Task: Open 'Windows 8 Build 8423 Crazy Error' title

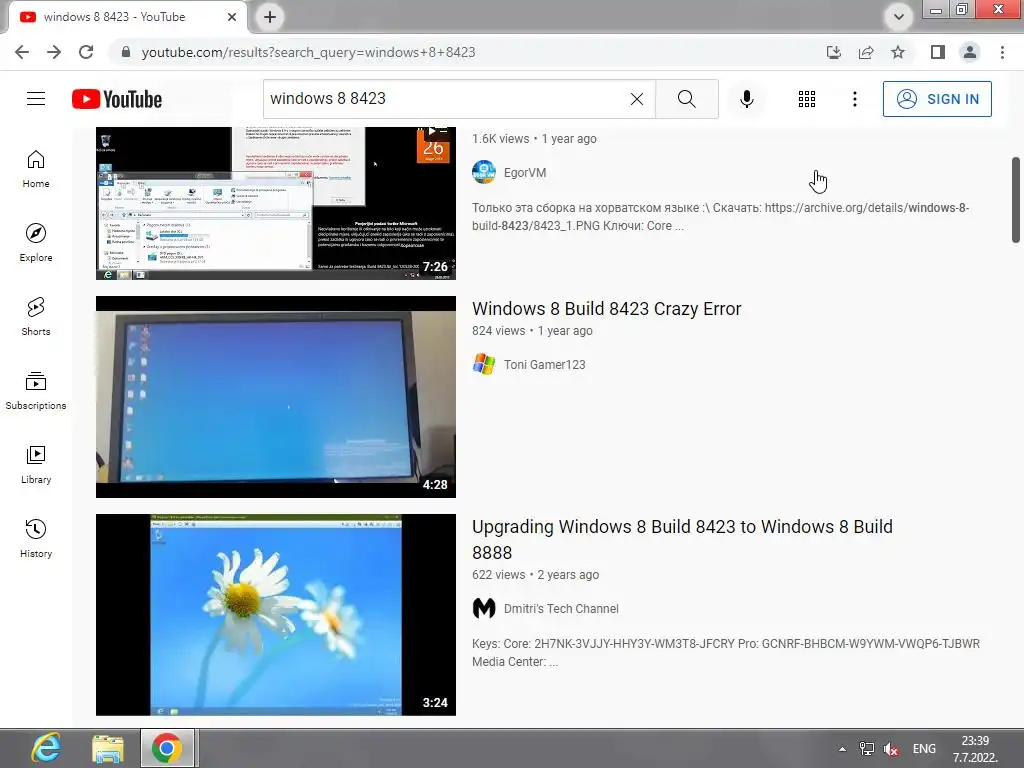Action: click(x=607, y=309)
